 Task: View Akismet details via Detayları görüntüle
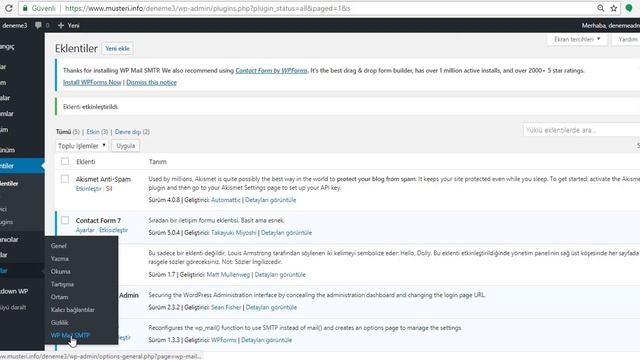coord(271,200)
